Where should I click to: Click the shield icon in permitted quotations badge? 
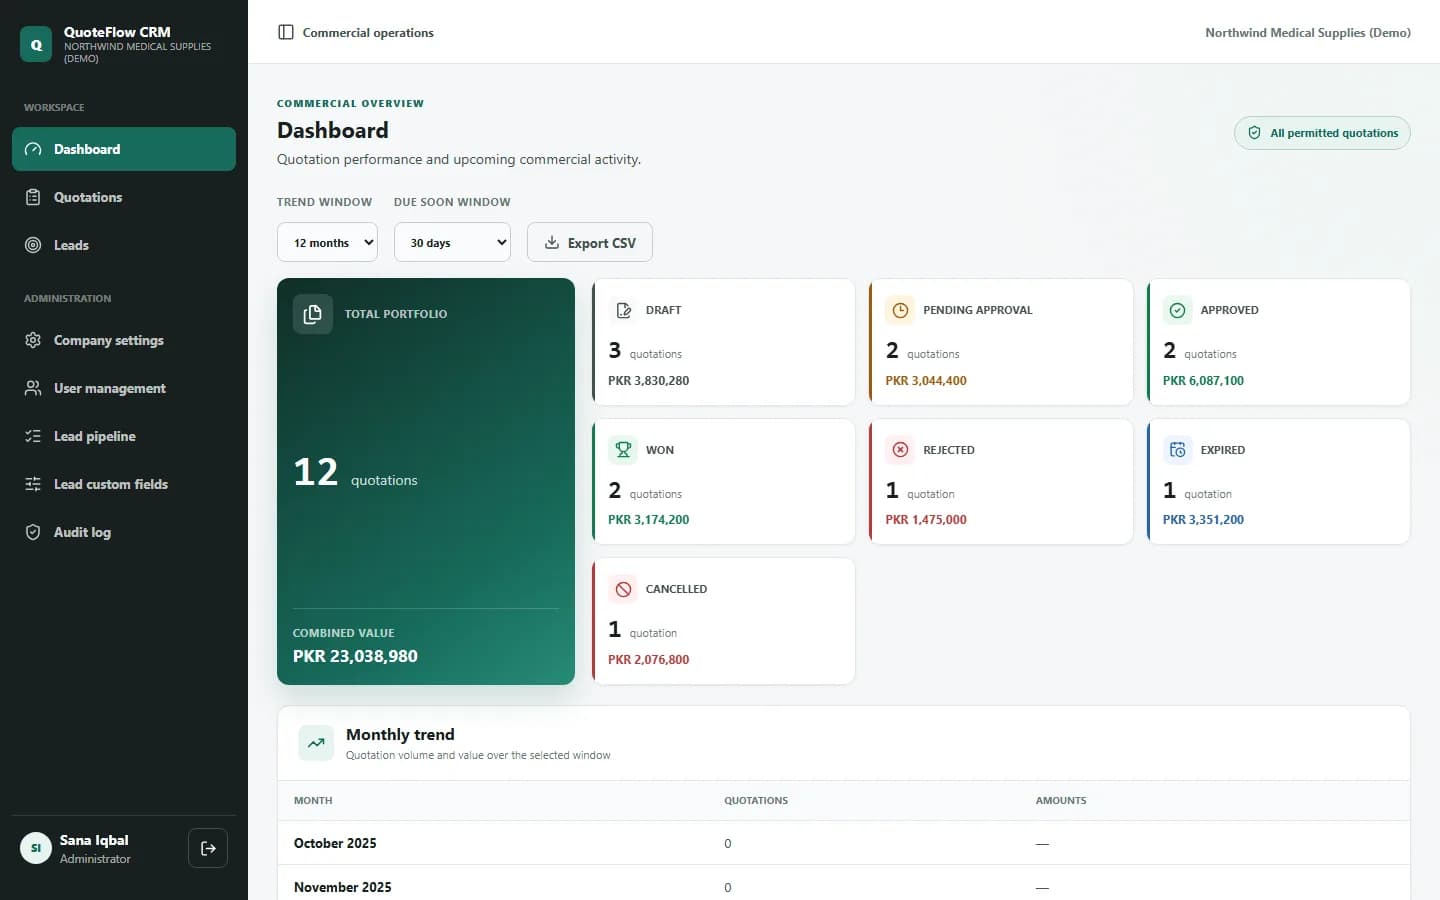click(x=1254, y=133)
